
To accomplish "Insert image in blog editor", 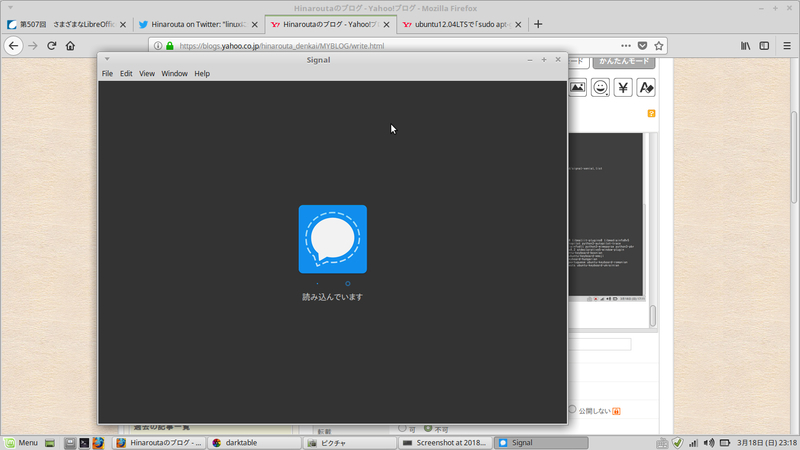I will (578, 87).
